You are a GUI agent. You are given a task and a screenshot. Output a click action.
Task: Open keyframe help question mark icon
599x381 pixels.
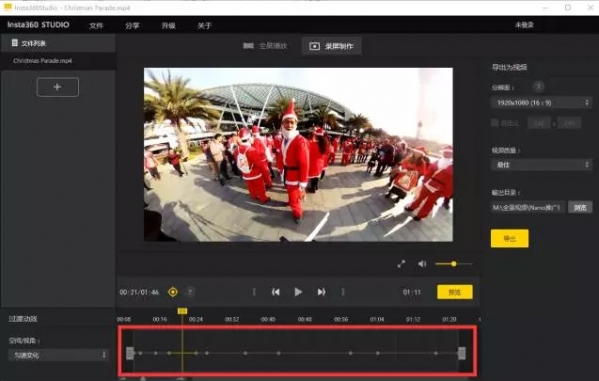tap(190, 292)
